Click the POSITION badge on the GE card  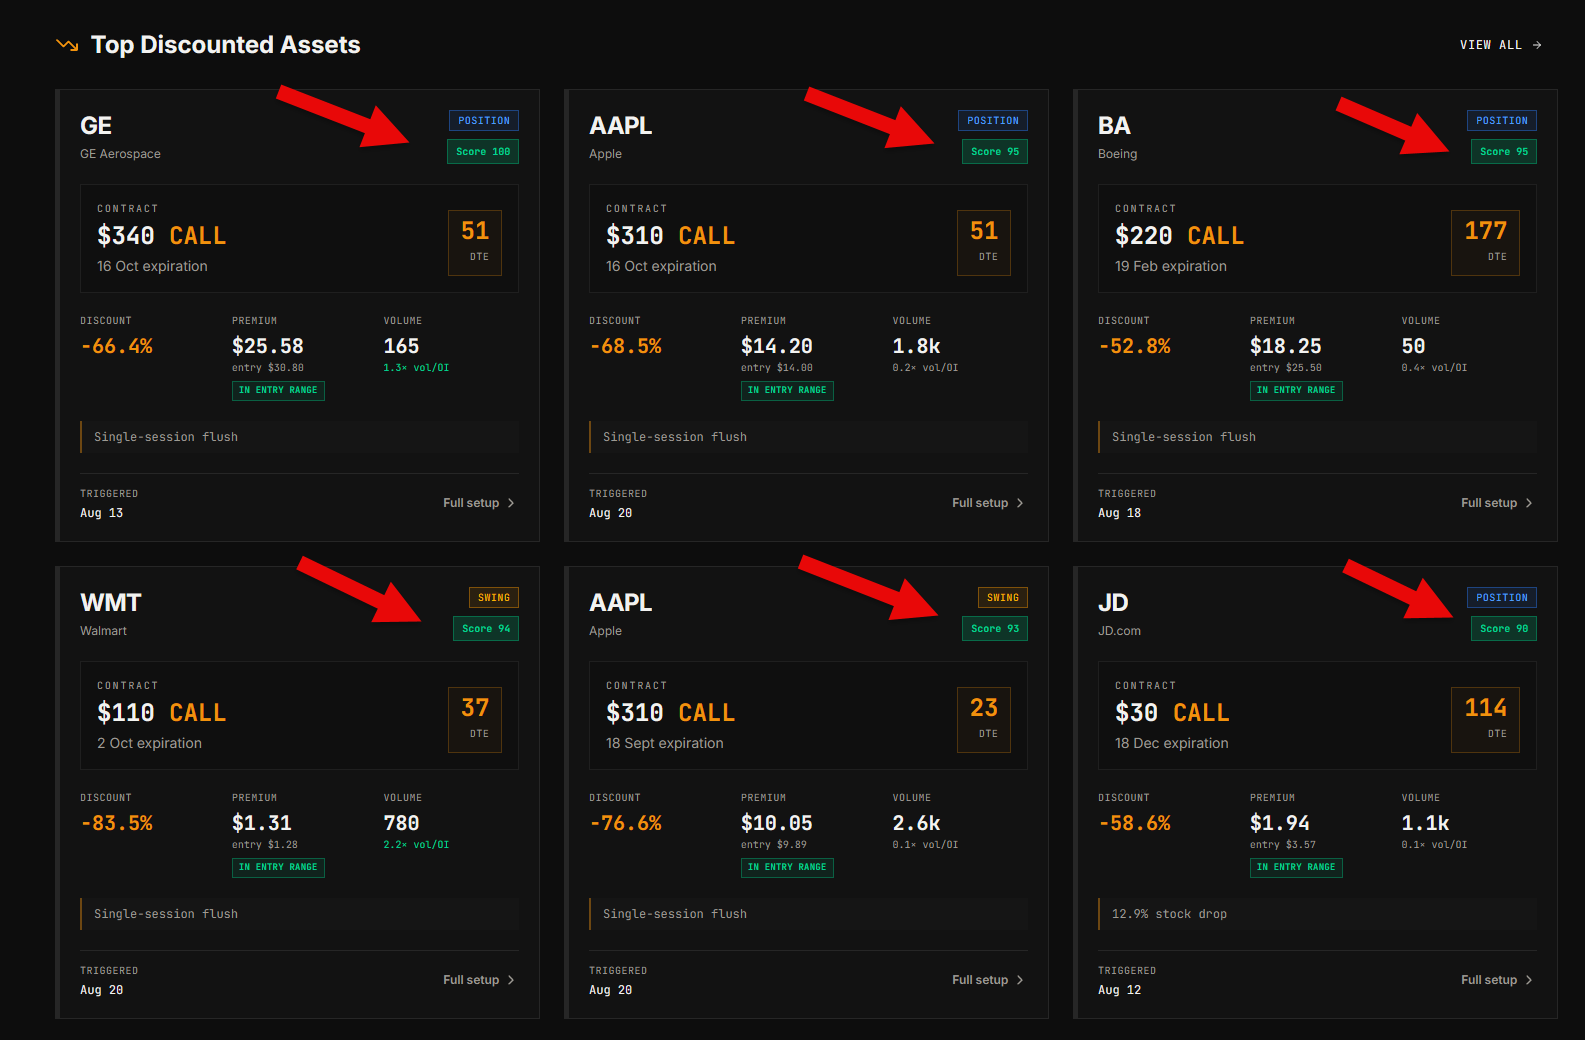tap(484, 121)
